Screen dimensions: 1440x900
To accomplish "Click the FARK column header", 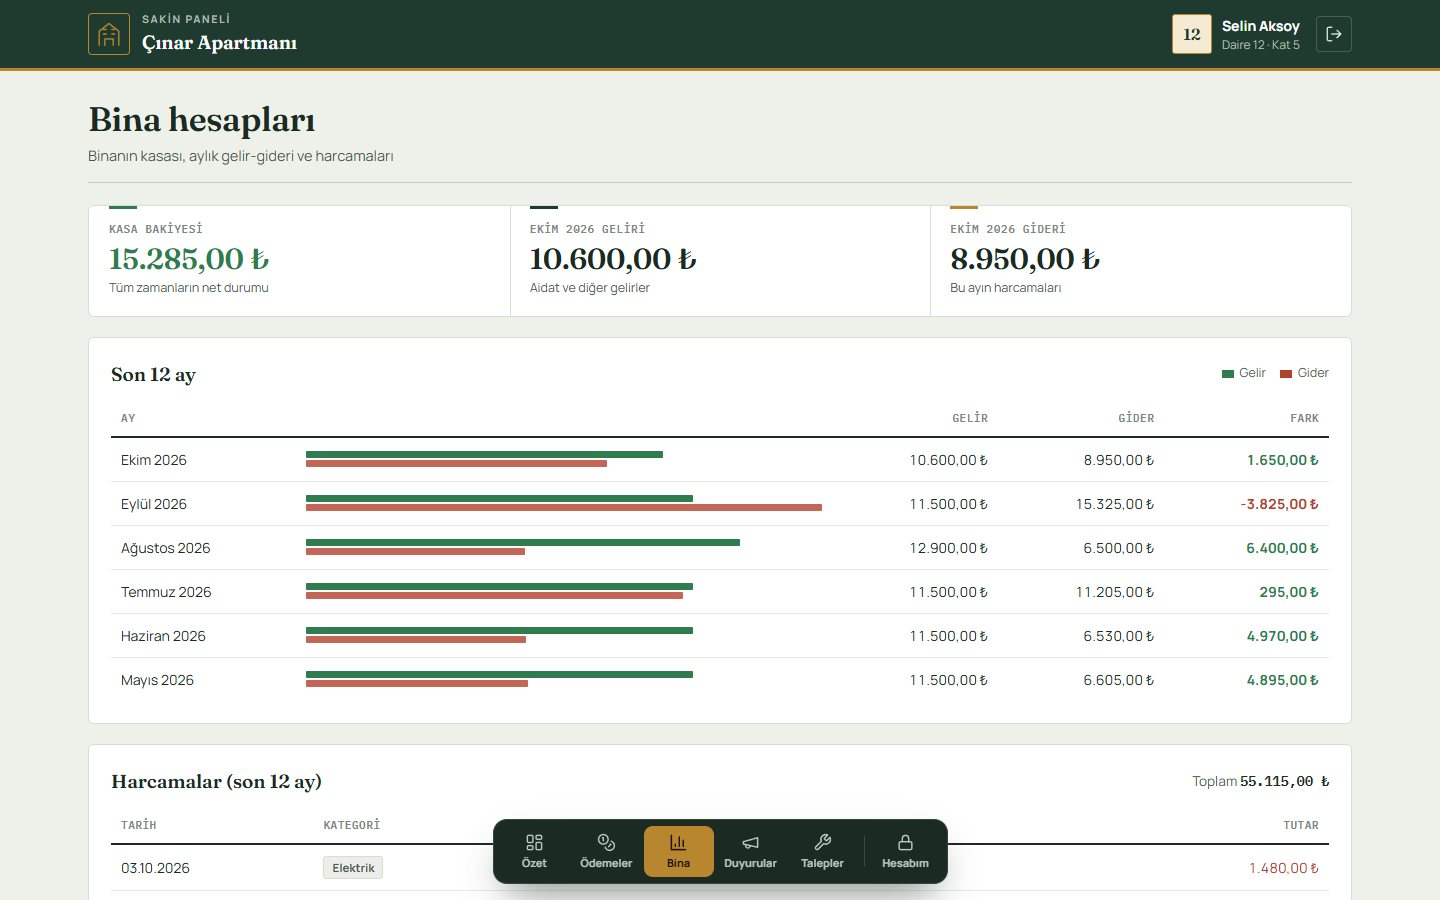I will click(x=1304, y=418).
